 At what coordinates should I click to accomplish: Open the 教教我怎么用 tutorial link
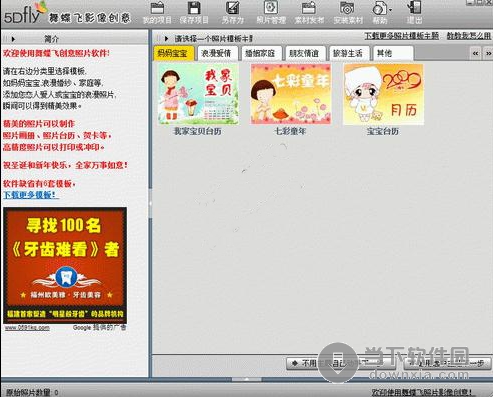tap(469, 36)
